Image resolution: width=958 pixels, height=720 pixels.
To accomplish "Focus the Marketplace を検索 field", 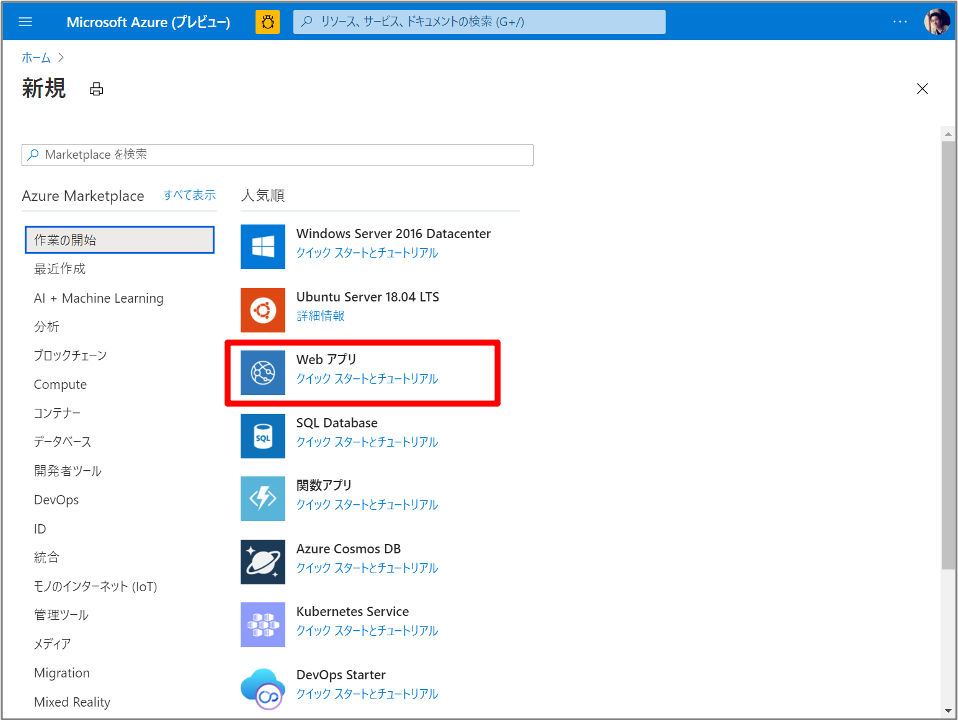I will pos(277,155).
